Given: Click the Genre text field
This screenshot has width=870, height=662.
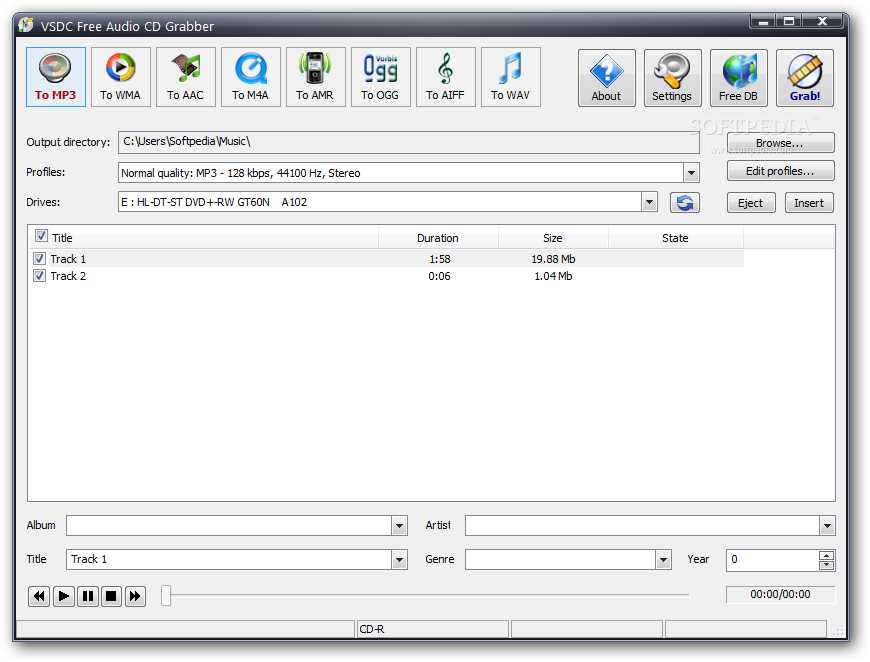Looking at the screenshot, I should tap(560, 559).
